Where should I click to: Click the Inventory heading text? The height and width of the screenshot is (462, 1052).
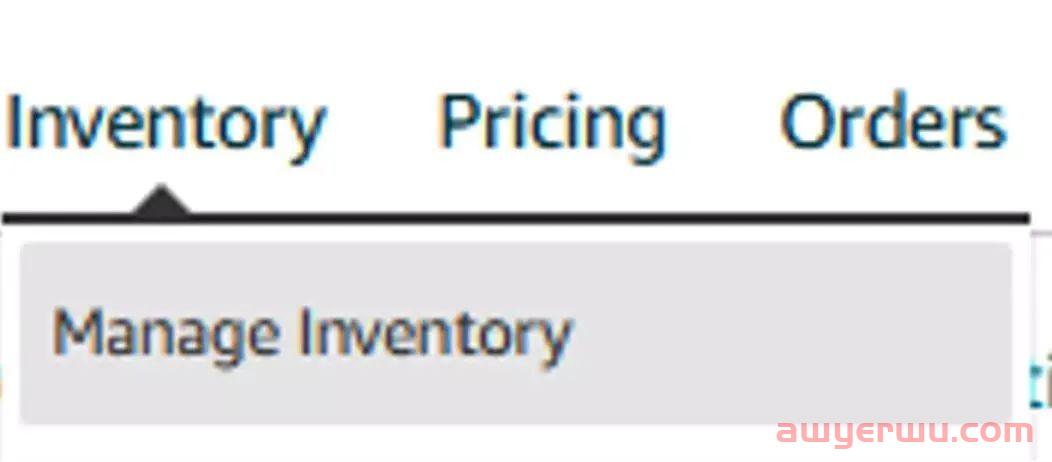(x=165, y=125)
